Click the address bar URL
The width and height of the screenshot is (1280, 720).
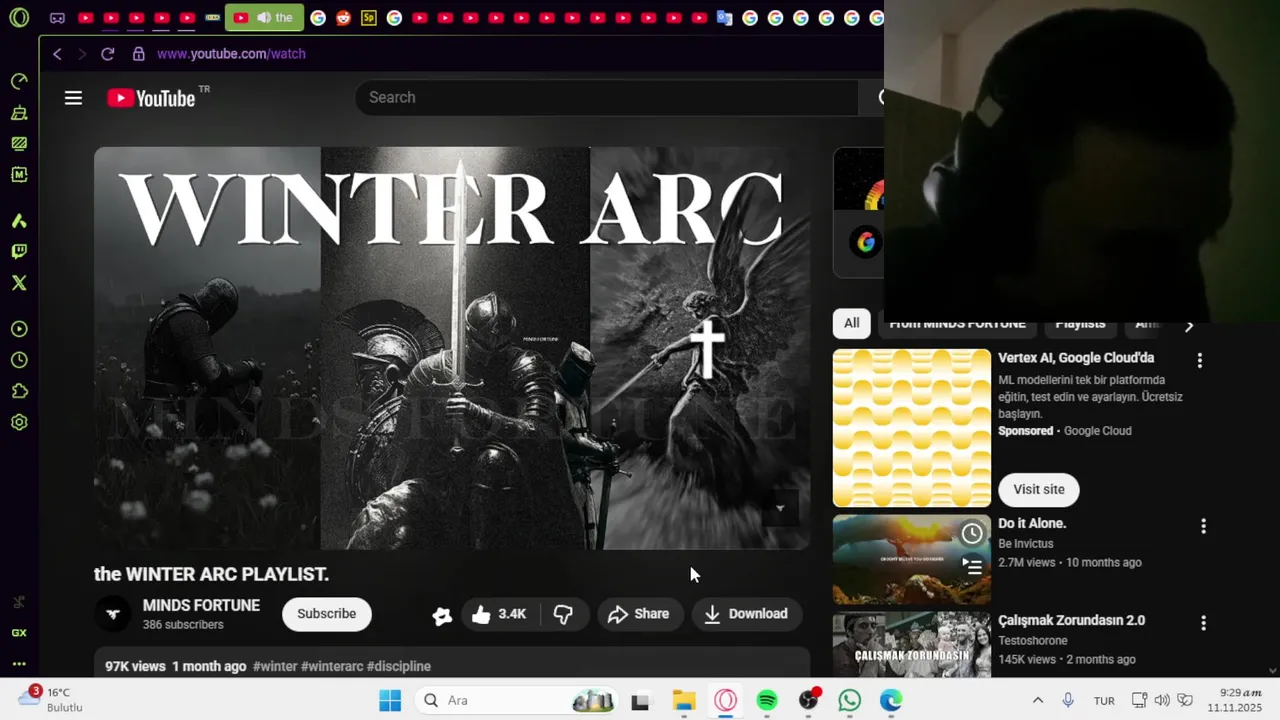click(231, 54)
